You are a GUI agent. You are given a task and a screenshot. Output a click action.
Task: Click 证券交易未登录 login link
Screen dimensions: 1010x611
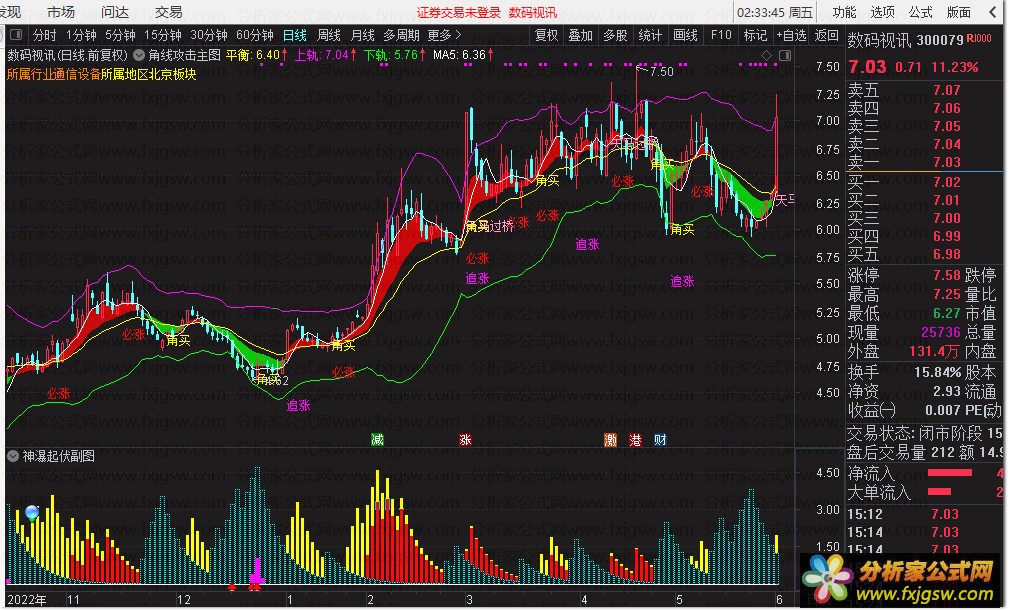pos(458,12)
